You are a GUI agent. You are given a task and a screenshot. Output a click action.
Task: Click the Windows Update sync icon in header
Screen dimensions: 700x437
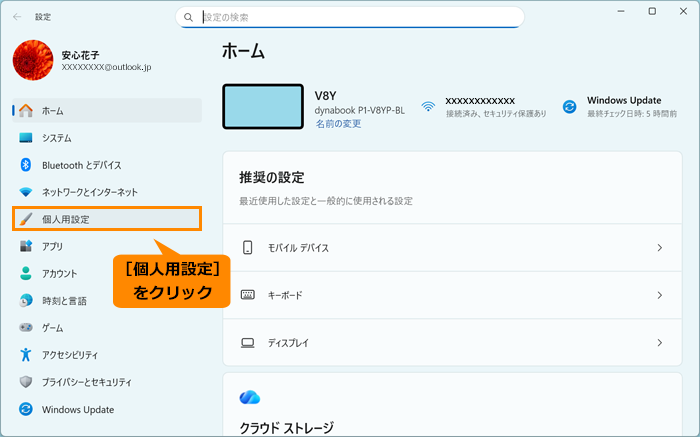569,107
